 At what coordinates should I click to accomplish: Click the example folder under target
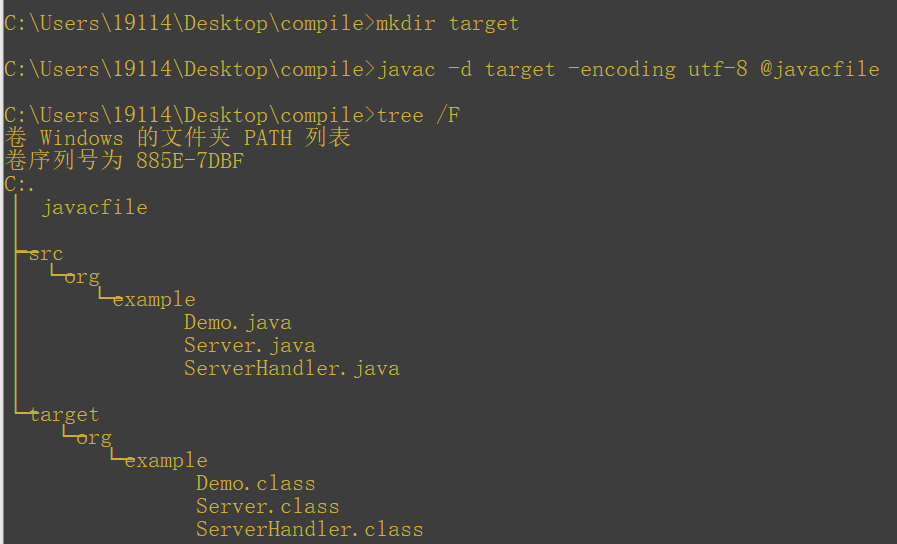(166, 460)
